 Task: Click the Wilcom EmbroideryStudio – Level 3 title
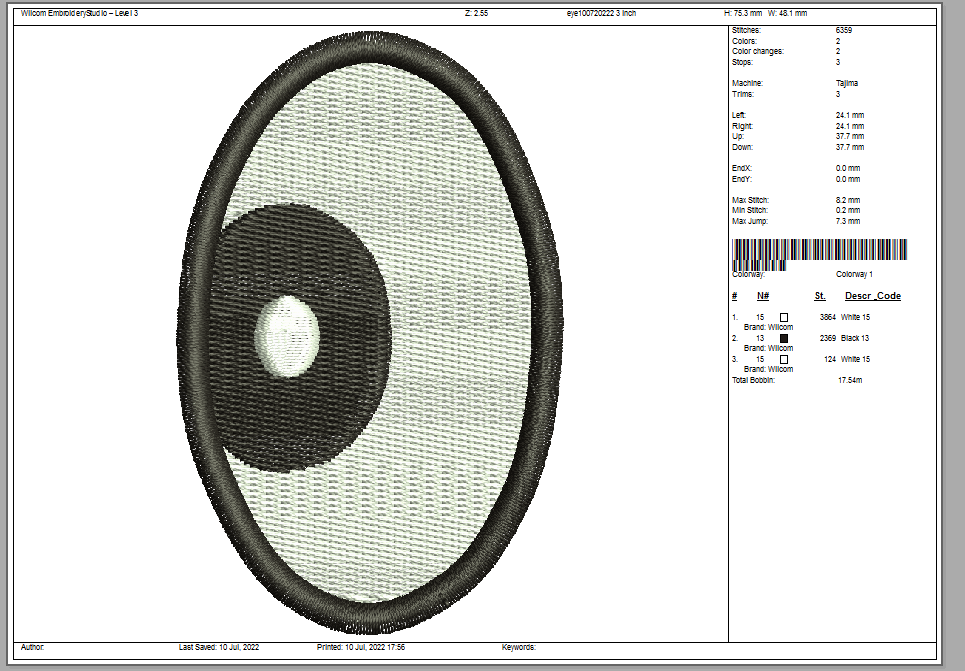click(x=80, y=13)
